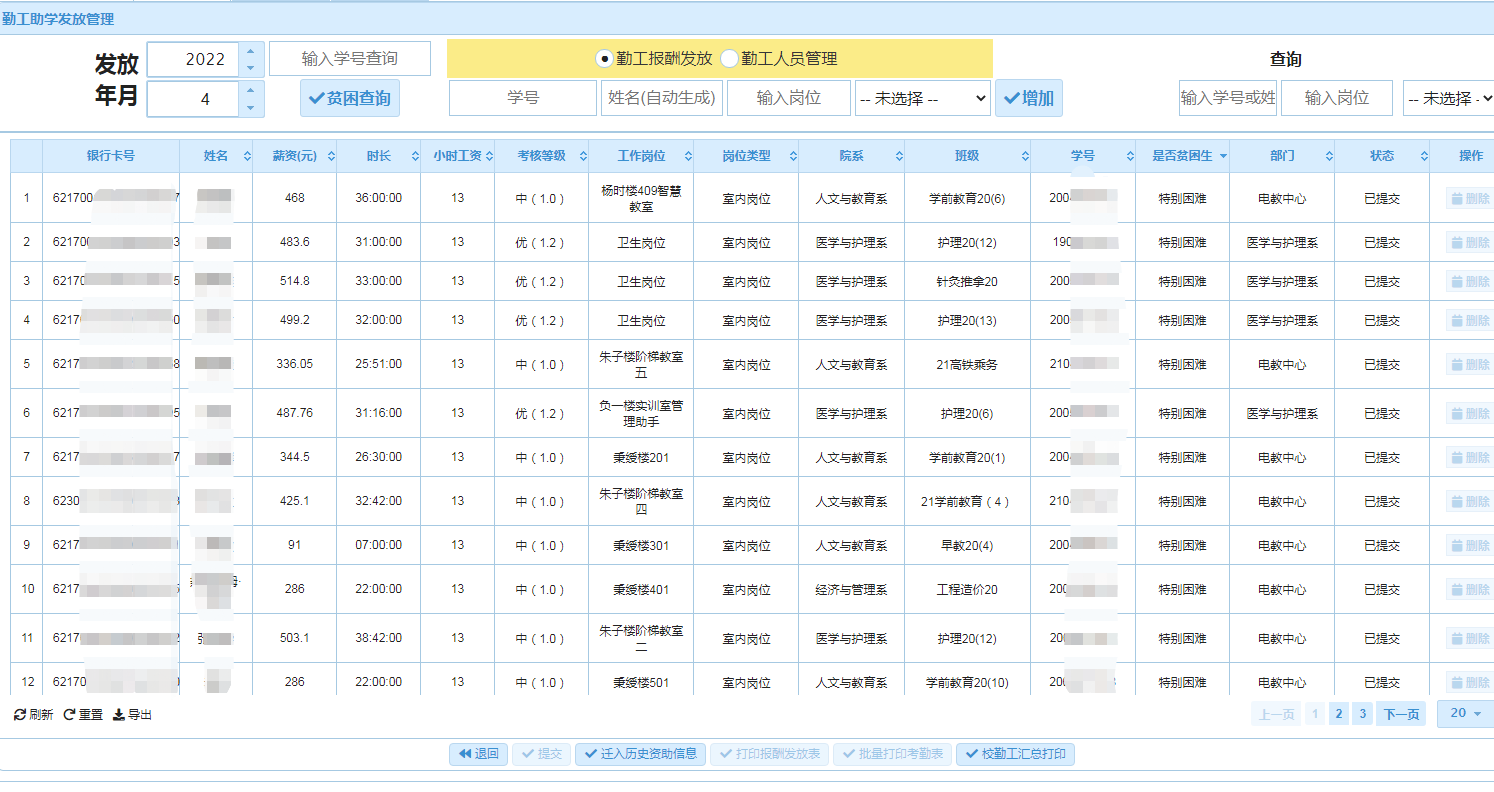Click the 退回 return button
1494x792 pixels.
point(478,754)
